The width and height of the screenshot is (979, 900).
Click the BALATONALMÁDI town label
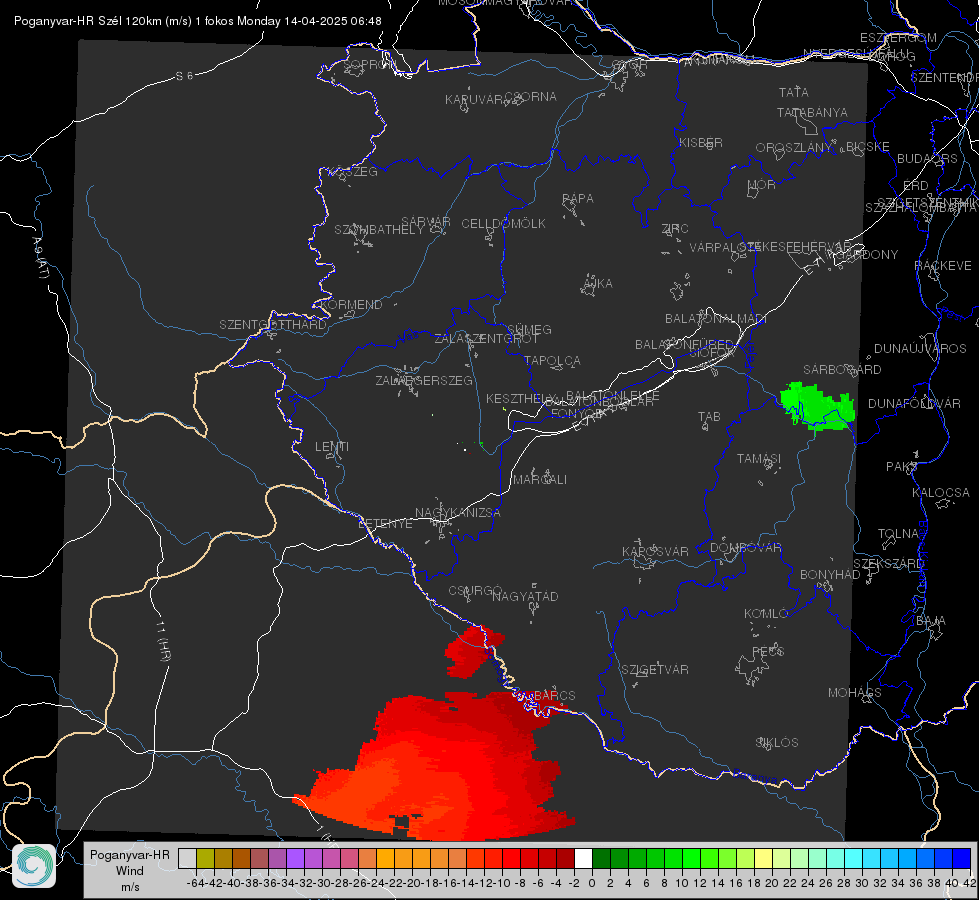716,319
